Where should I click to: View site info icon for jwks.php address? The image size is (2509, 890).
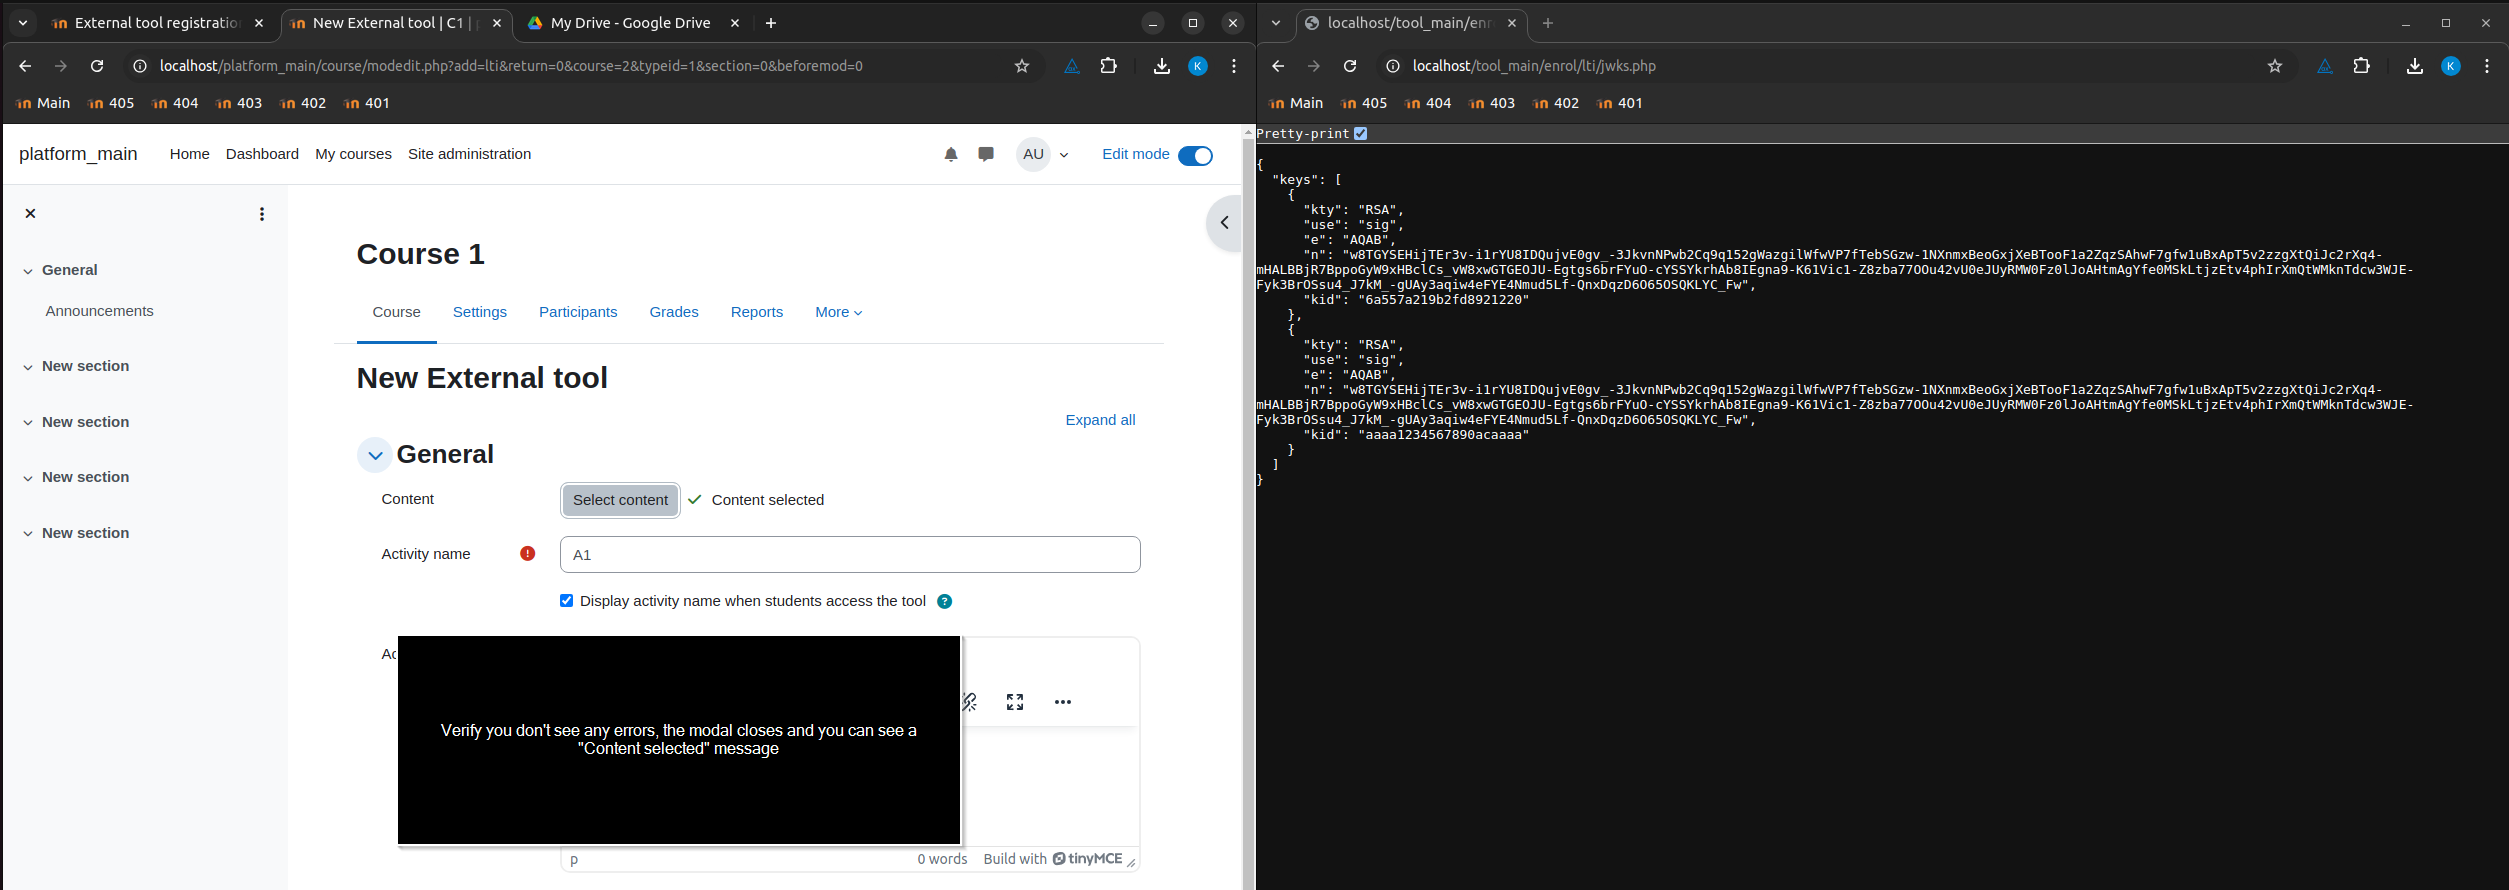(x=1393, y=66)
